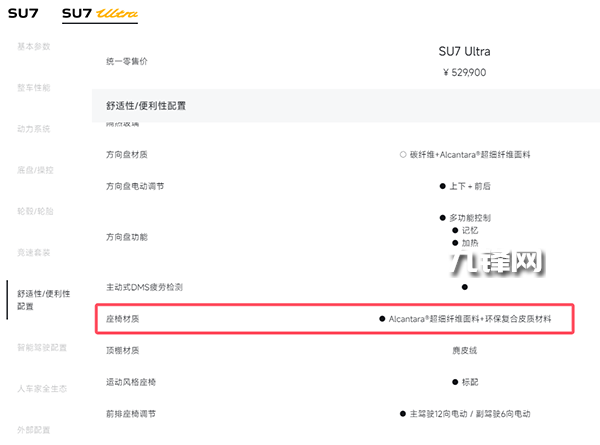This screenshot has width=600, height=445.
Task: Select 动力系统 in the sidebar
Action: [x=34, y=129]
